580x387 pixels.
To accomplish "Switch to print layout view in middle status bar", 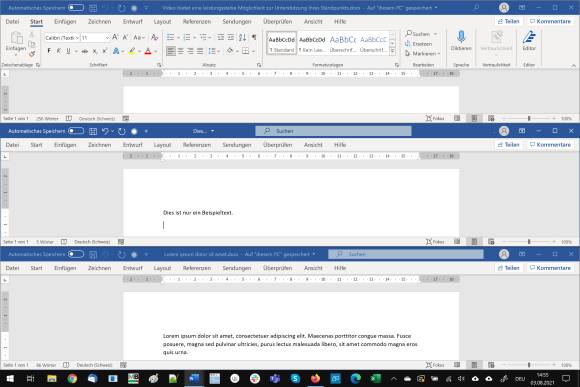I will pos(474,242).
